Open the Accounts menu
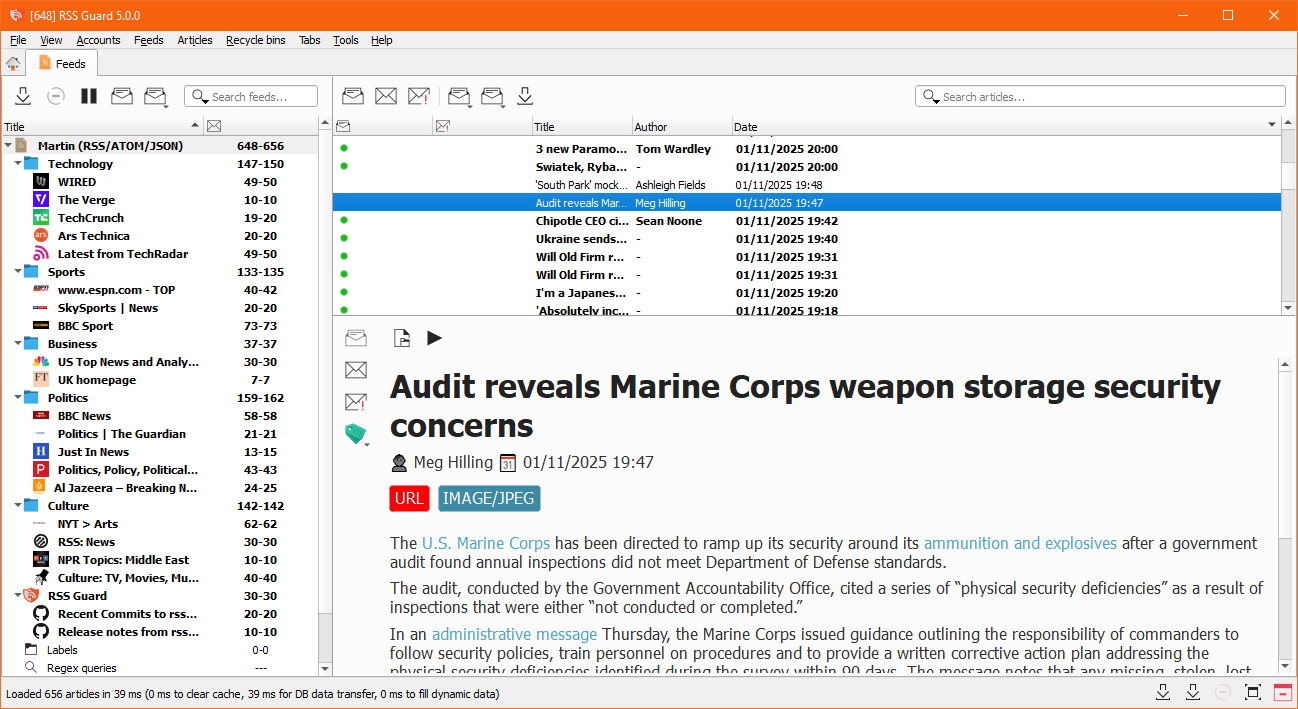1298x709 pixels. [98, 40]
